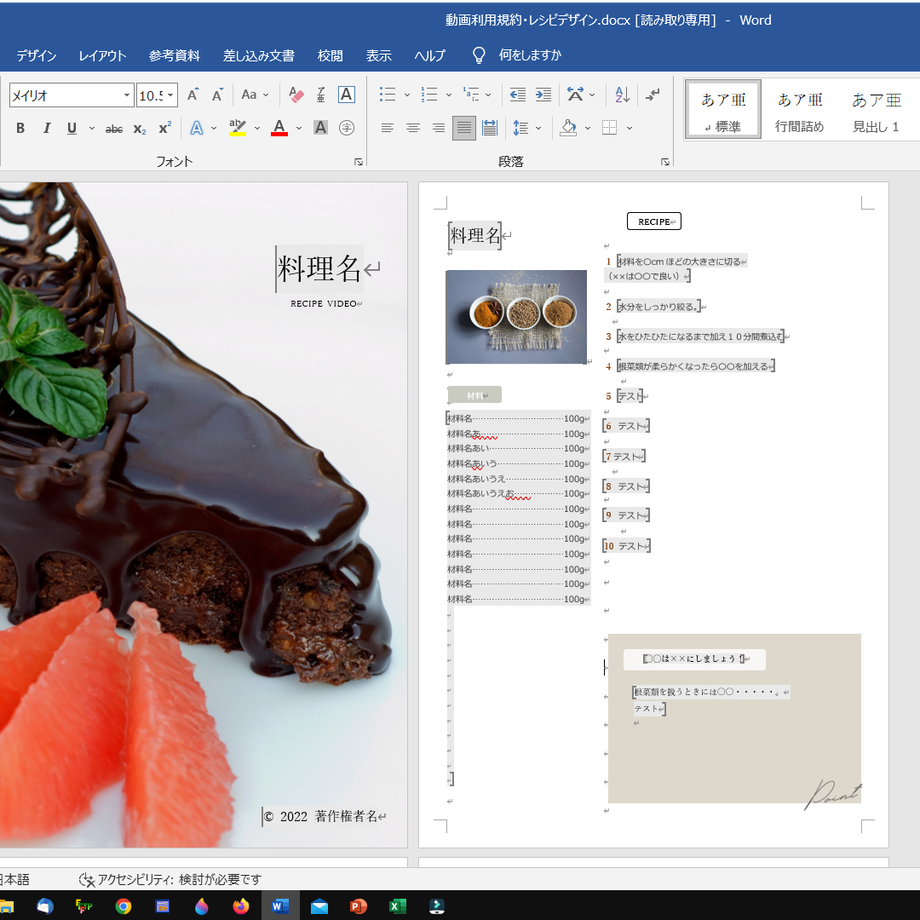This screenshot has height=920, width=920.
Task: Click アクセシビリティ: 検討が必要です status text
Action: click(179, 880)
